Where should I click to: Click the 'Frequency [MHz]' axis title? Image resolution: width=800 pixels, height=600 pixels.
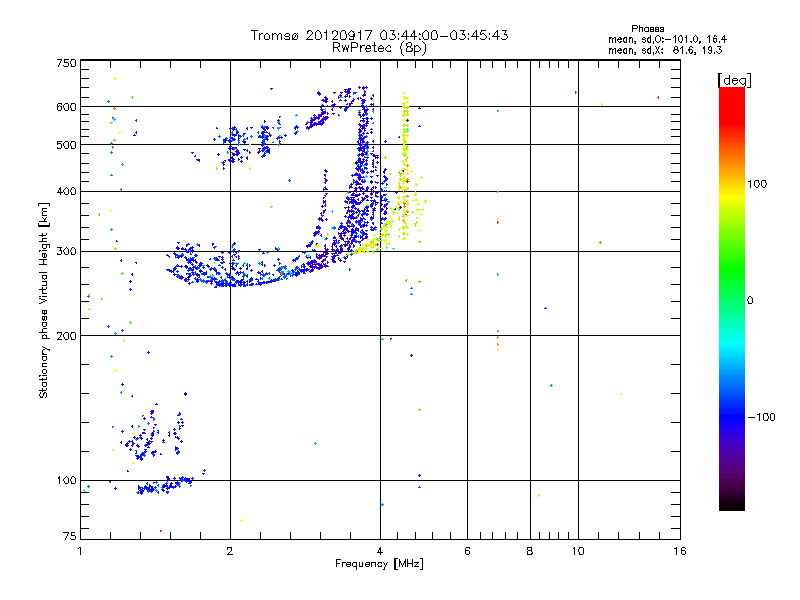tap(379, 564)
